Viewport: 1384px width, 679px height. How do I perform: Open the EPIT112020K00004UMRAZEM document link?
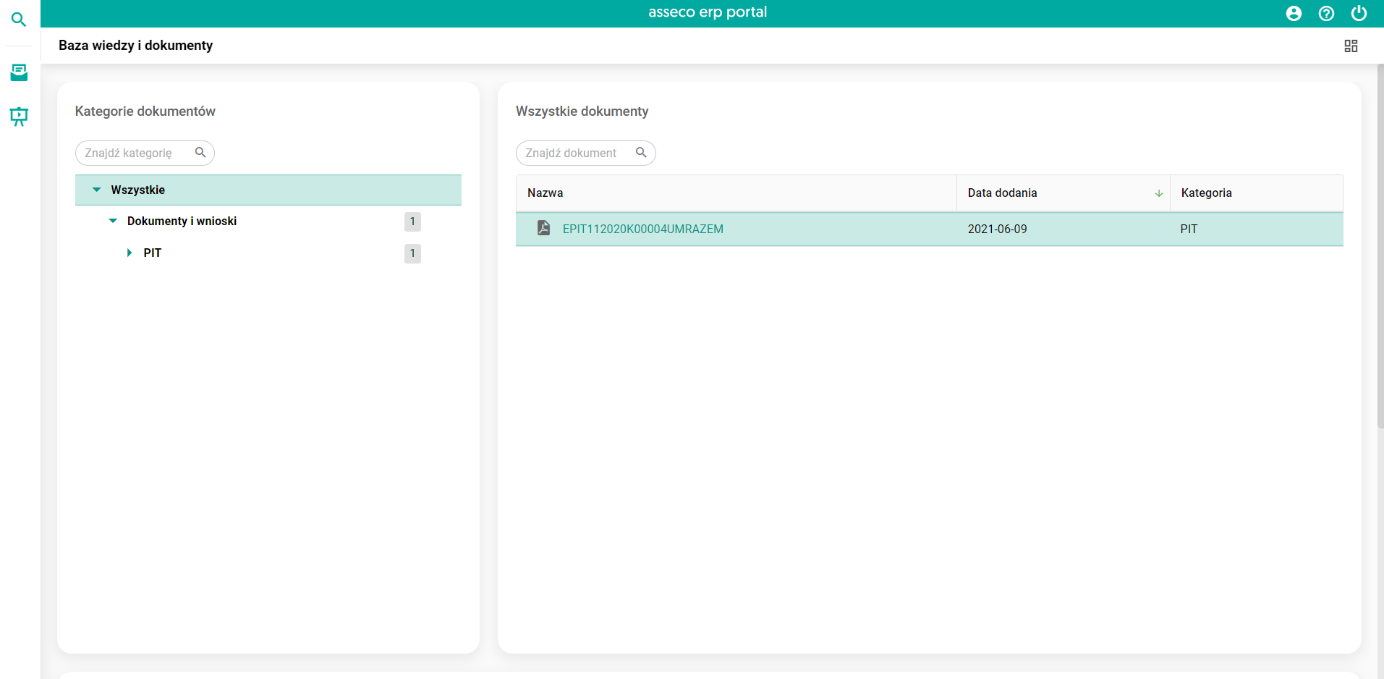(643, 229)
